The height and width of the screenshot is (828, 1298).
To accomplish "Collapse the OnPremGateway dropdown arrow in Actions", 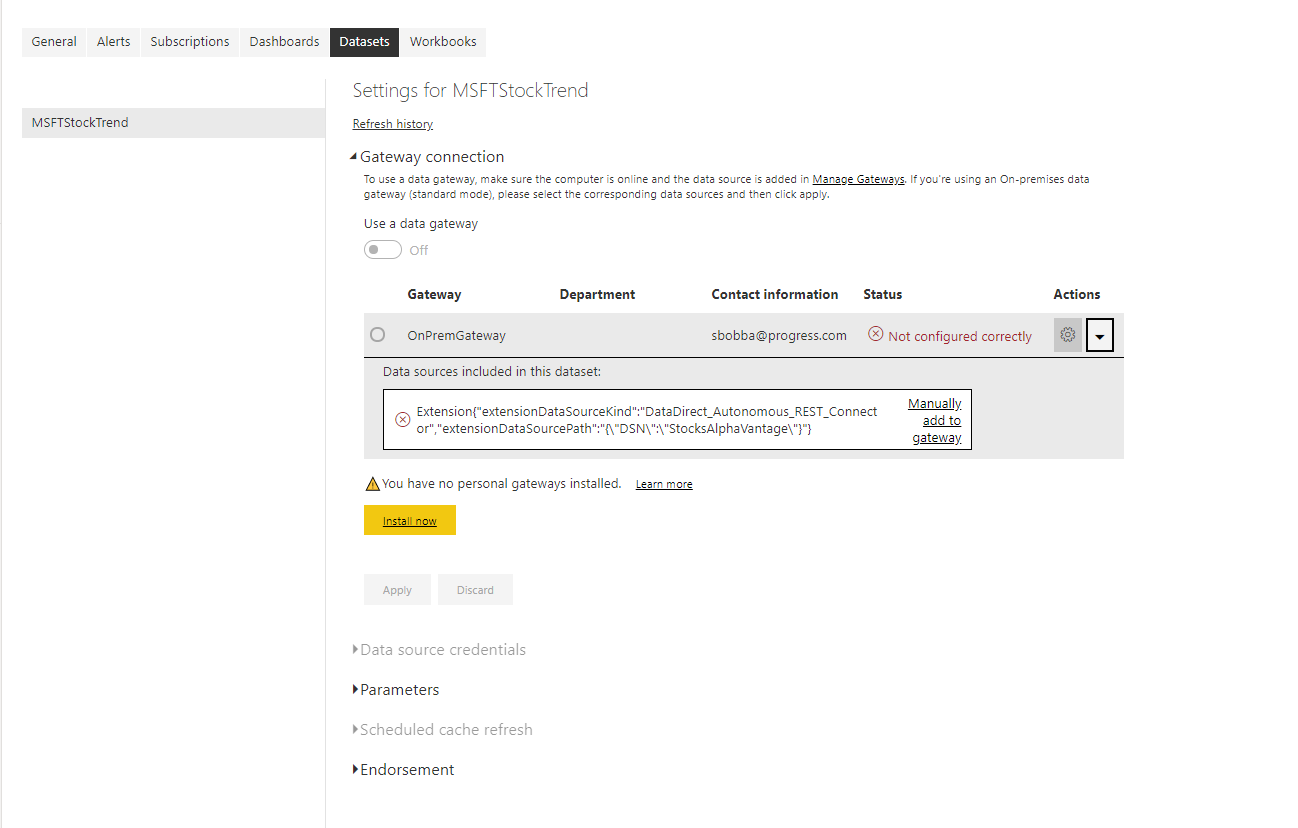I will [x=1099, y=336].
